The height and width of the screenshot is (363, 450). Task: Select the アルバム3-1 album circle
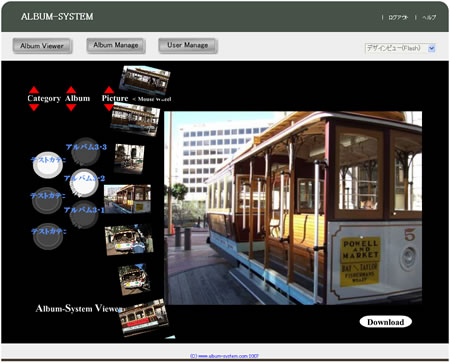(84, 215)
